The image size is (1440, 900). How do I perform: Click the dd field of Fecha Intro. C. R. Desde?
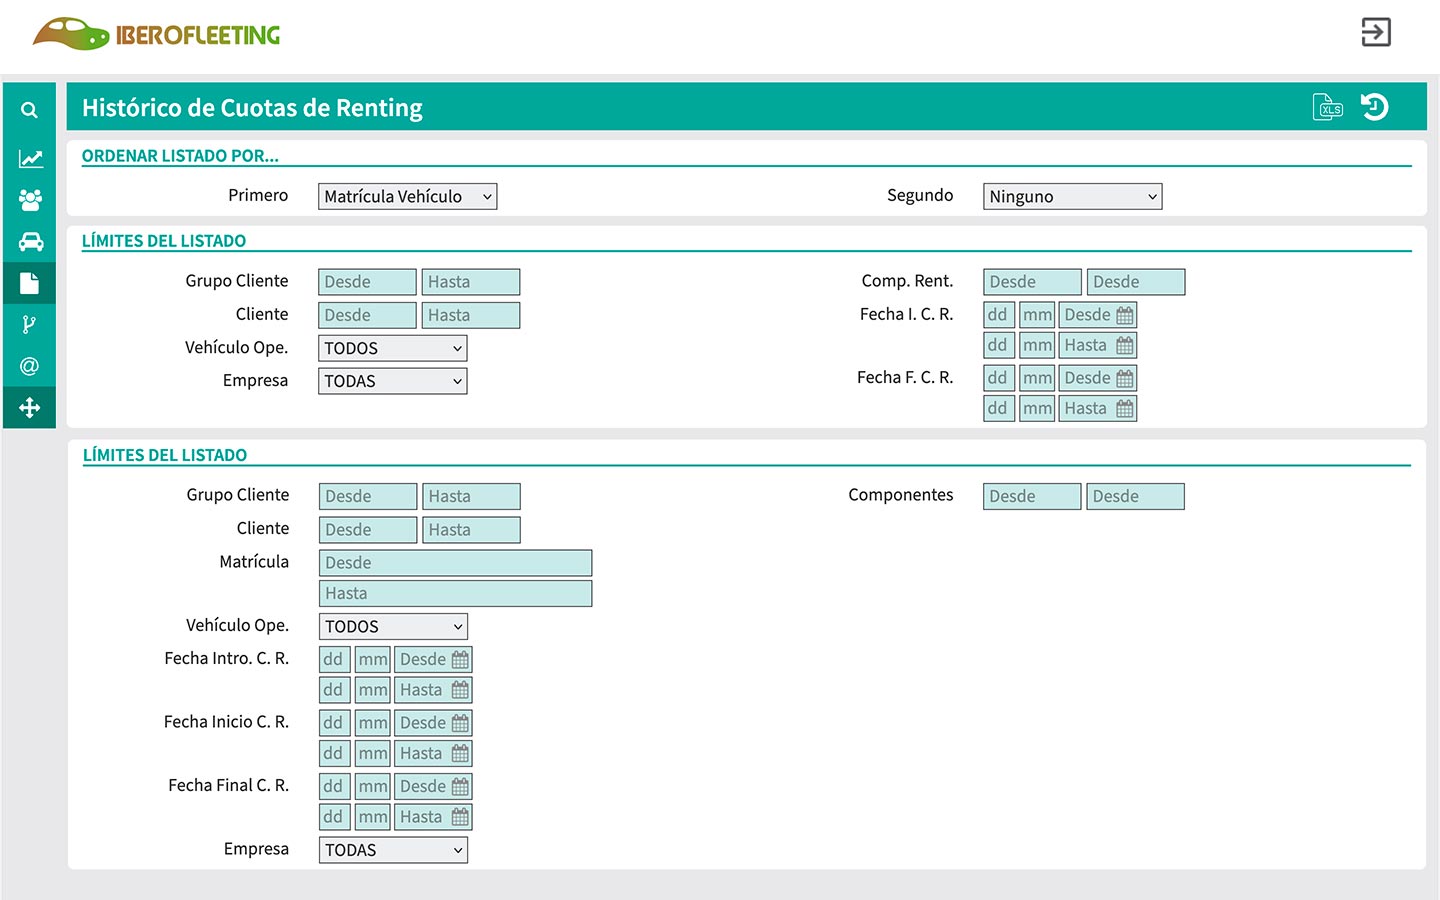coord(334,659)
